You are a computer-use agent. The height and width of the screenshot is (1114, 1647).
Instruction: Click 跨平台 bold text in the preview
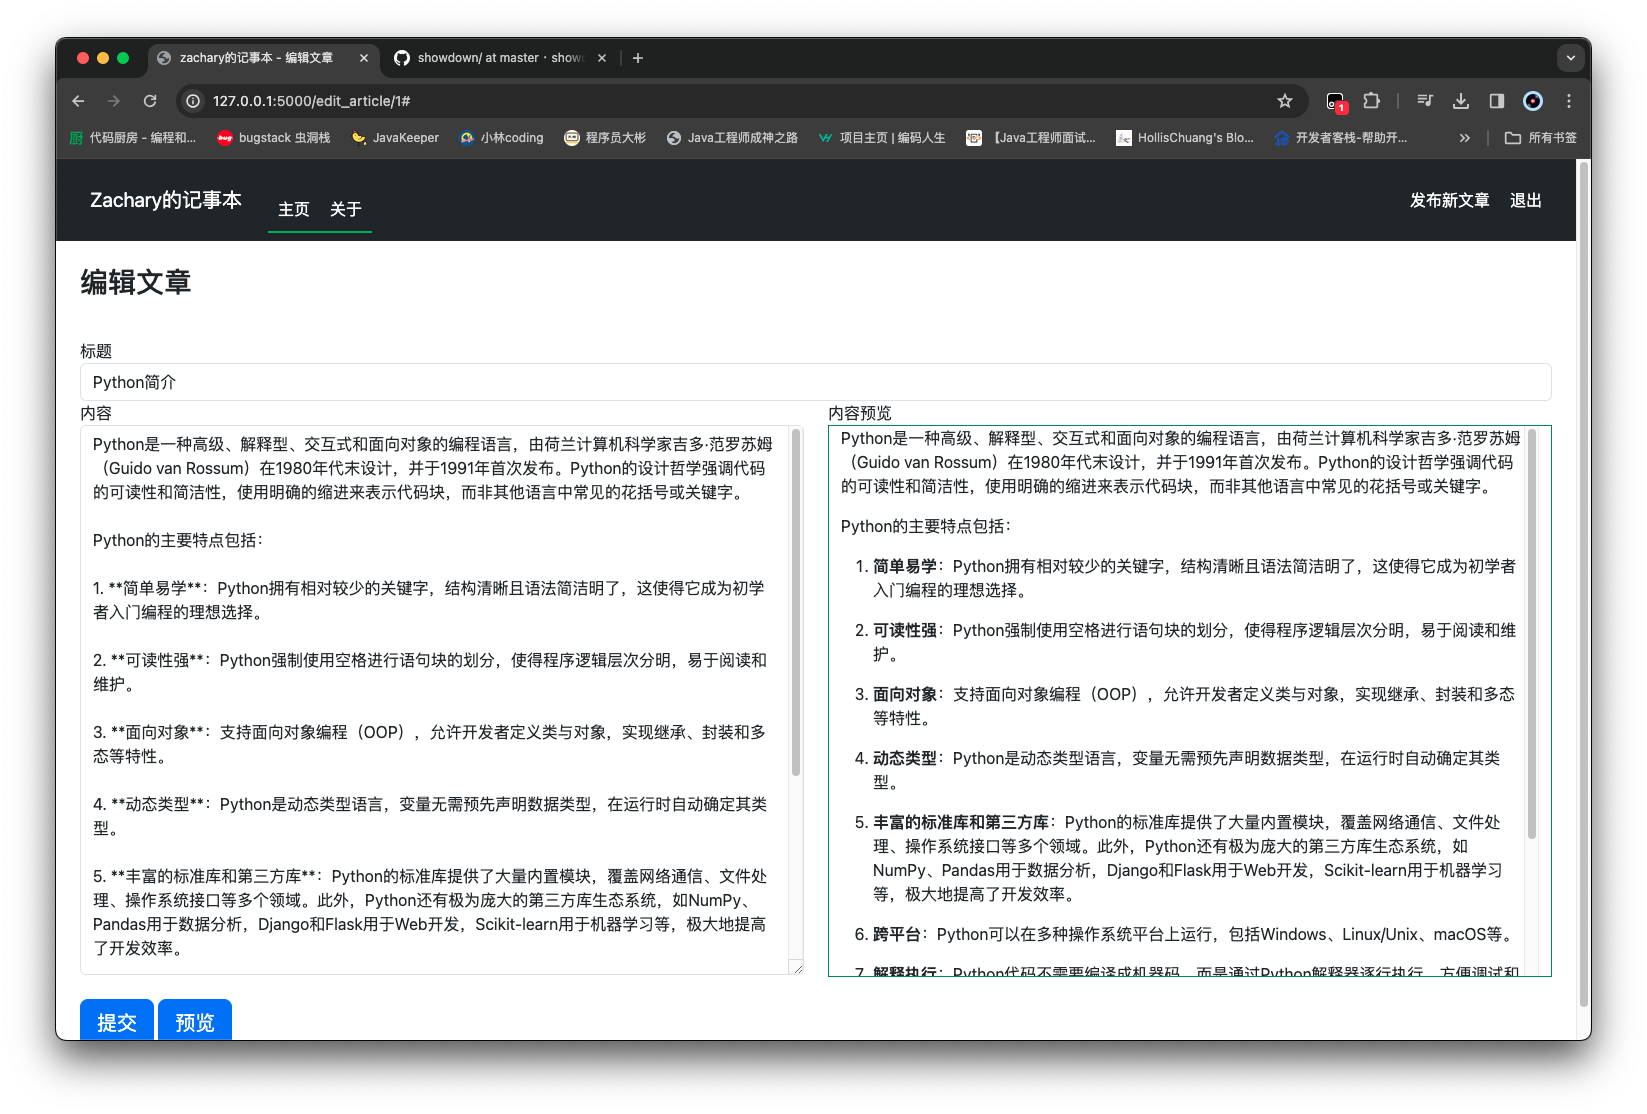coord(897,934)
